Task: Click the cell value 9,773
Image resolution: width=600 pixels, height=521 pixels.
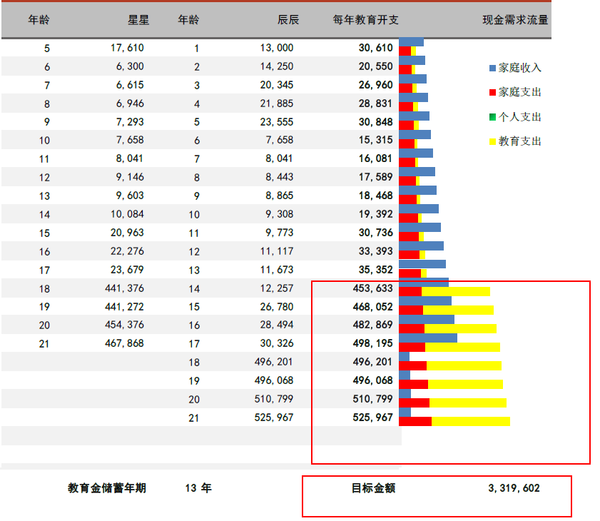Action: click(x=279, y=233)
